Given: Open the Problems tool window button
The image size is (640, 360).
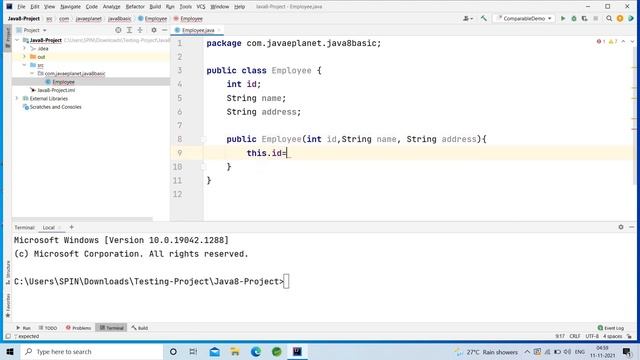Looking at the screenshot, I should tap(78, 328).
